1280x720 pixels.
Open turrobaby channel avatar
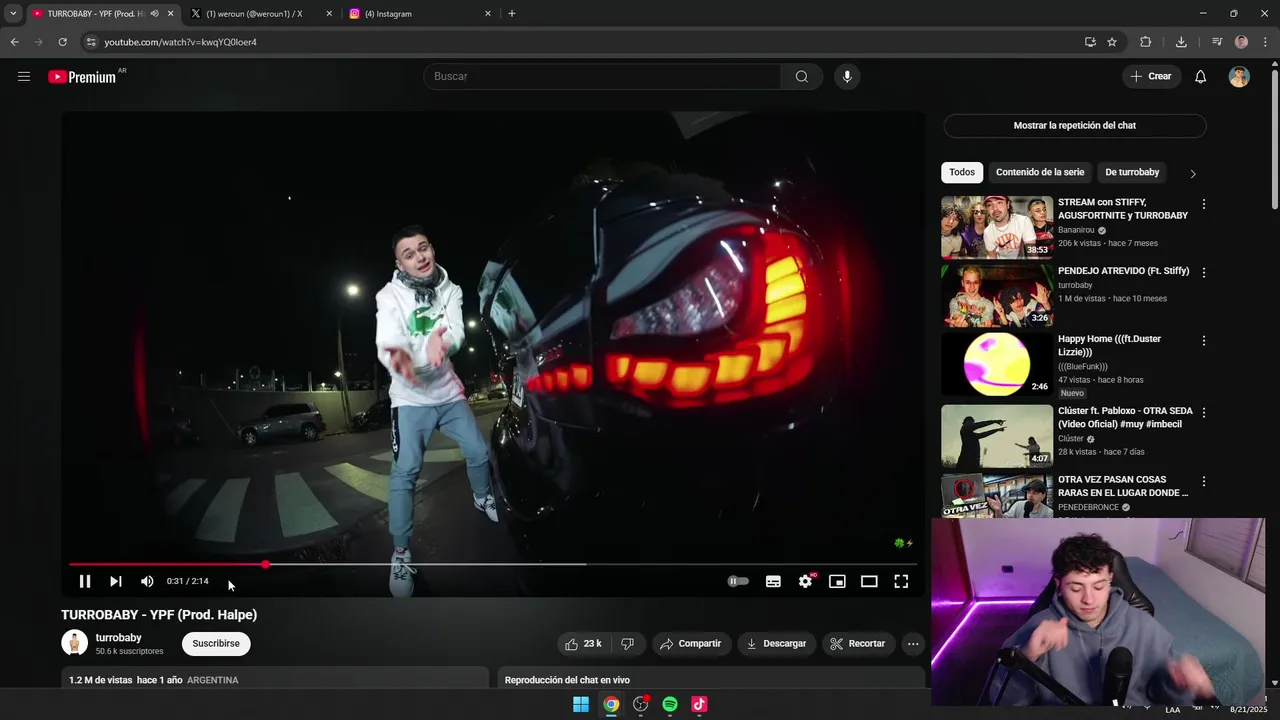coord(74,643)
